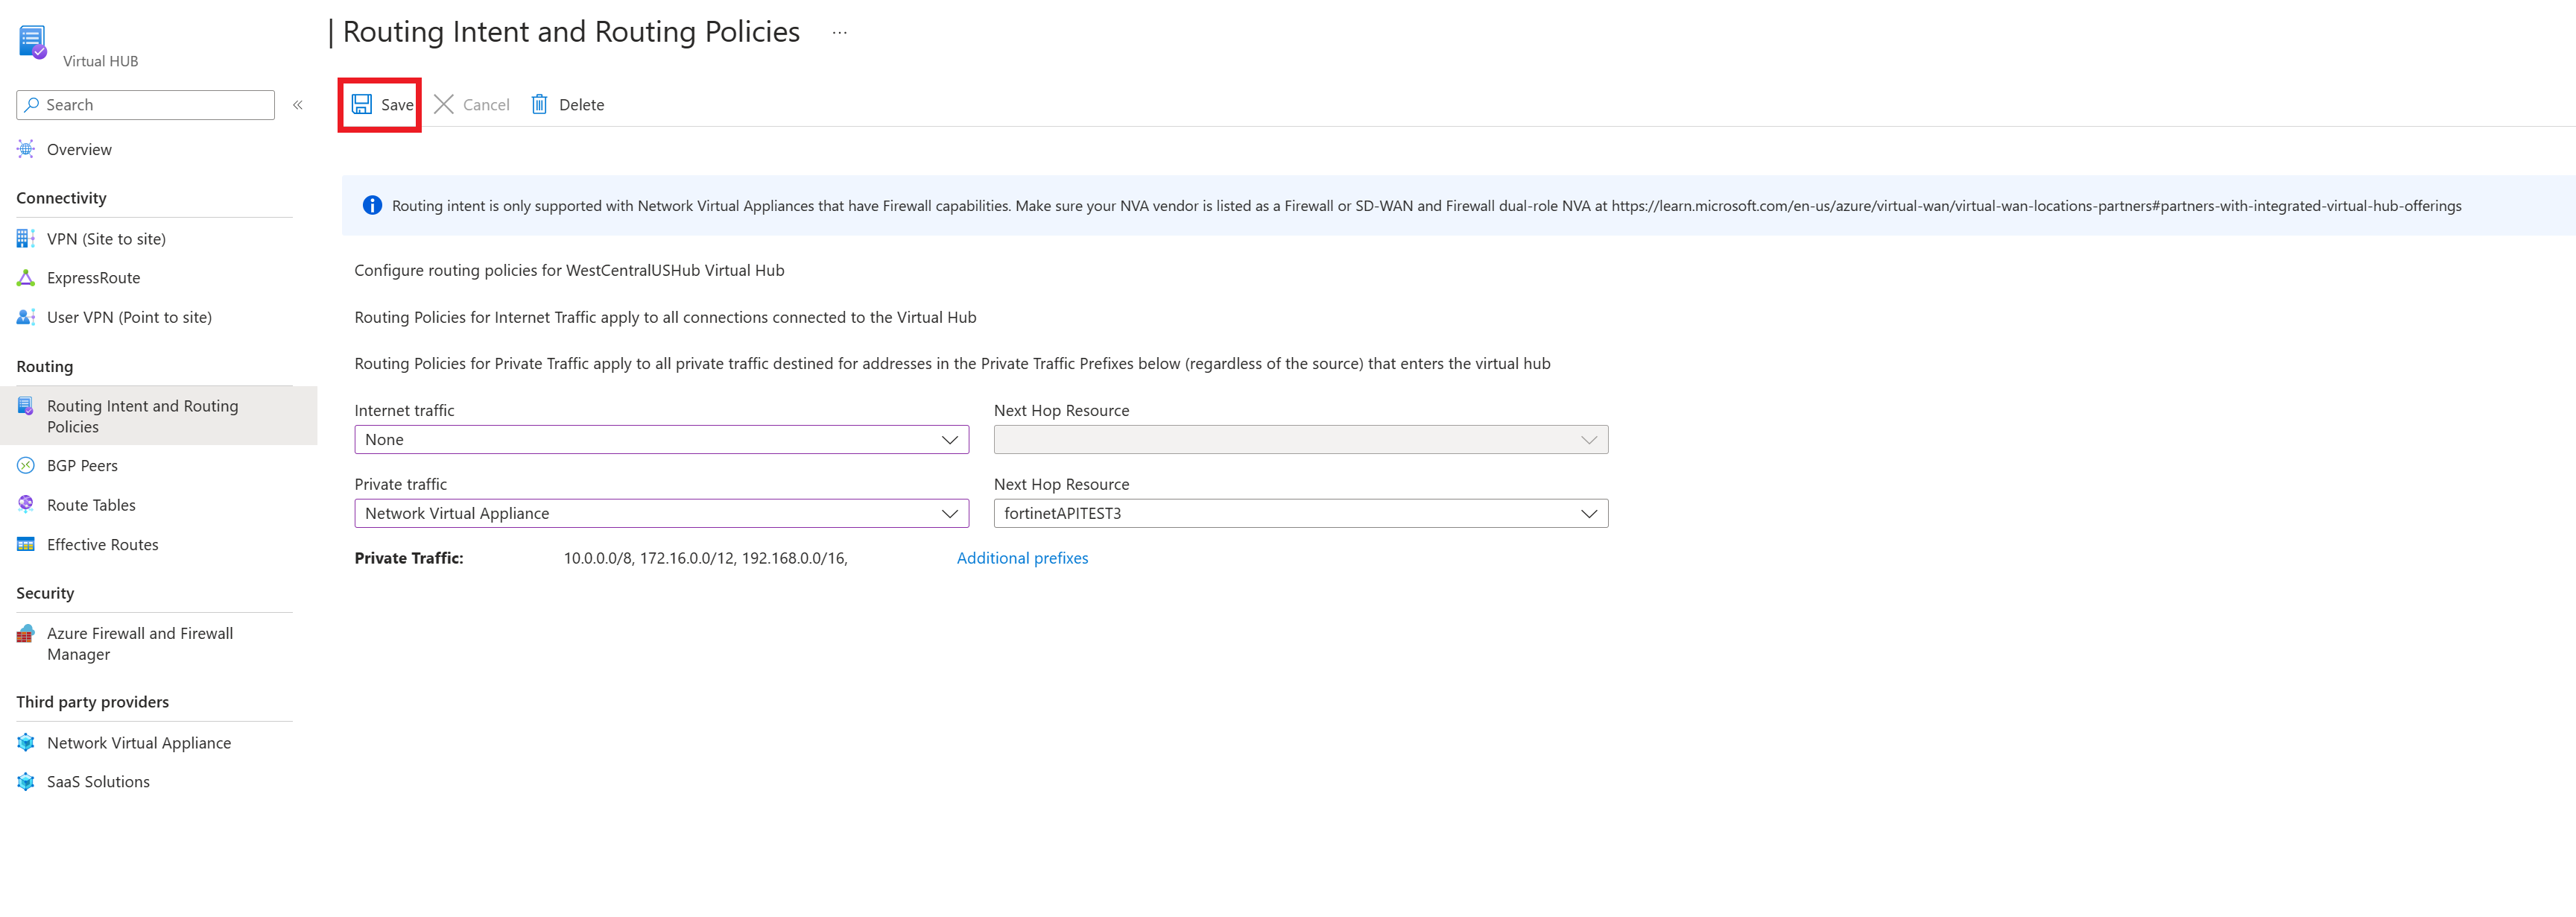Screen dimensions: 2576x917
Task: Click the Save disk icon
Action: [x=362, y=104]
